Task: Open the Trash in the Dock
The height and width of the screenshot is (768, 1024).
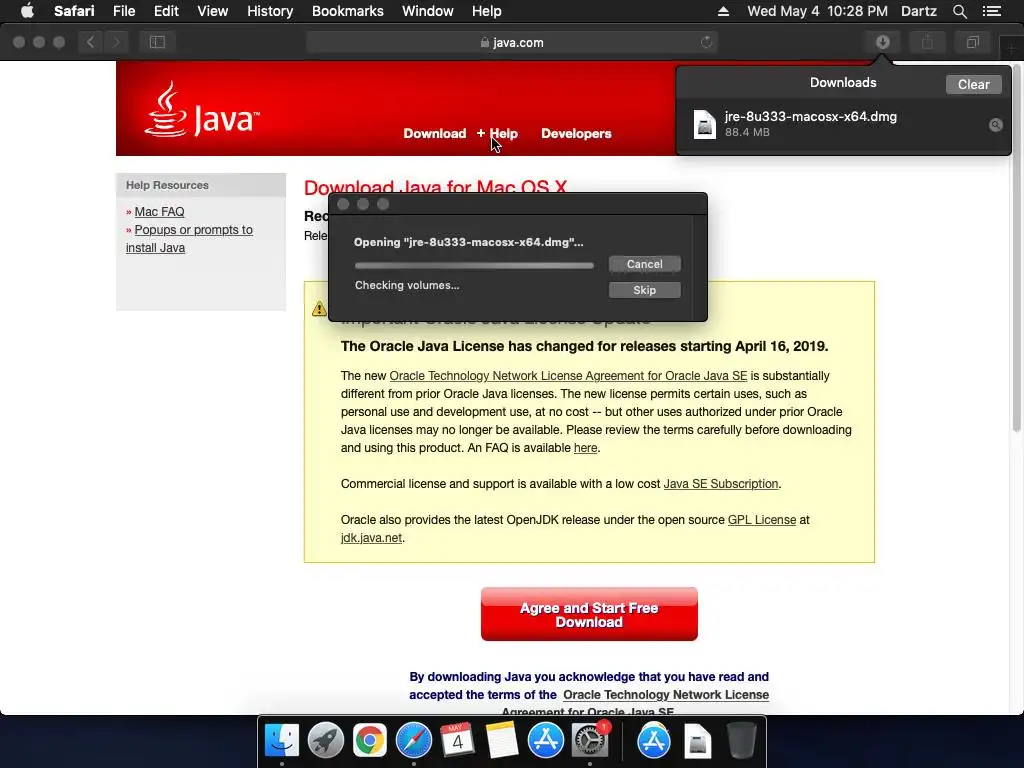Action: pyautogui.click(x=742, y=740)
